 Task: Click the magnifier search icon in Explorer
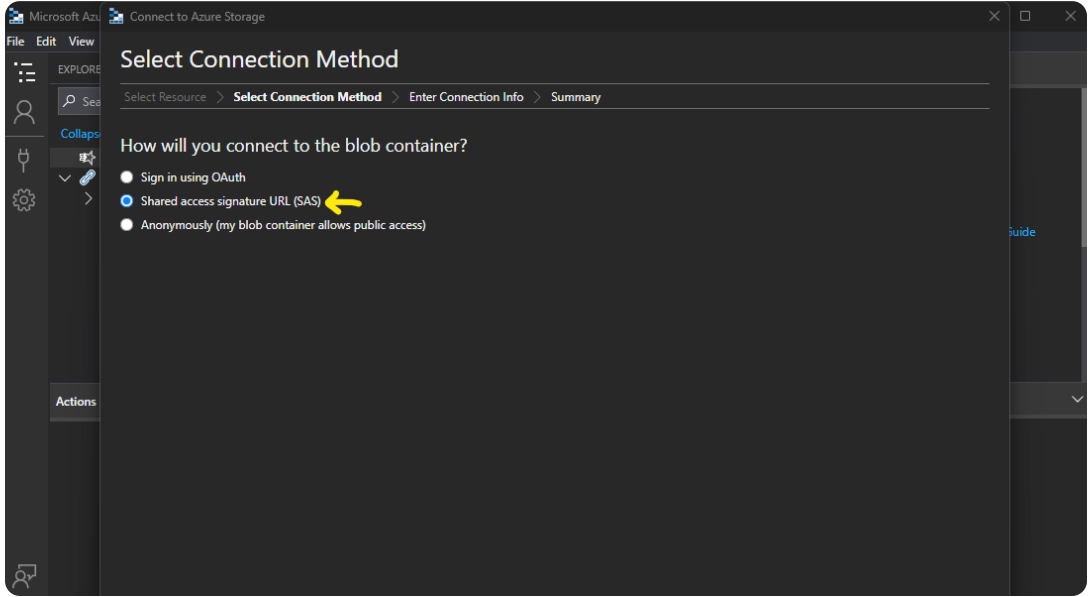(70, 101)
